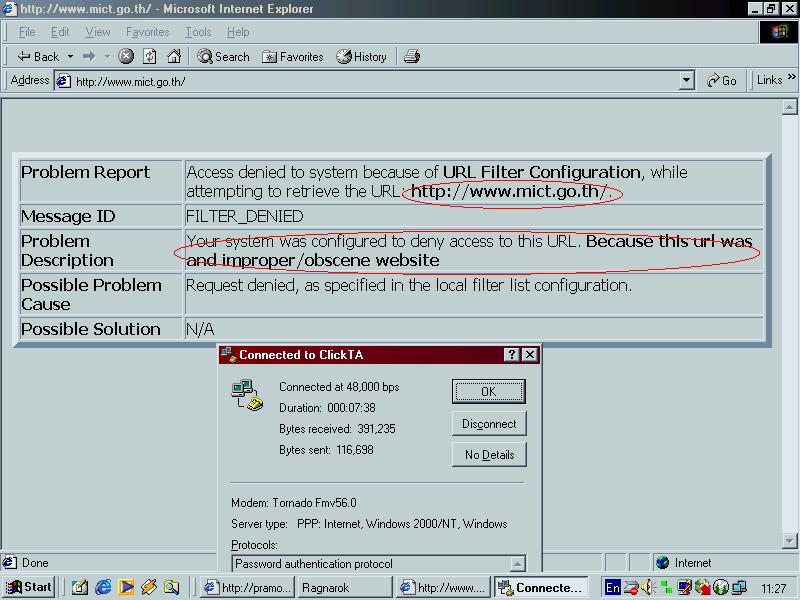800x600 pixels.
Task: Click the Forward arrow button
Action: pyautogui.click(x=89, y=57)
